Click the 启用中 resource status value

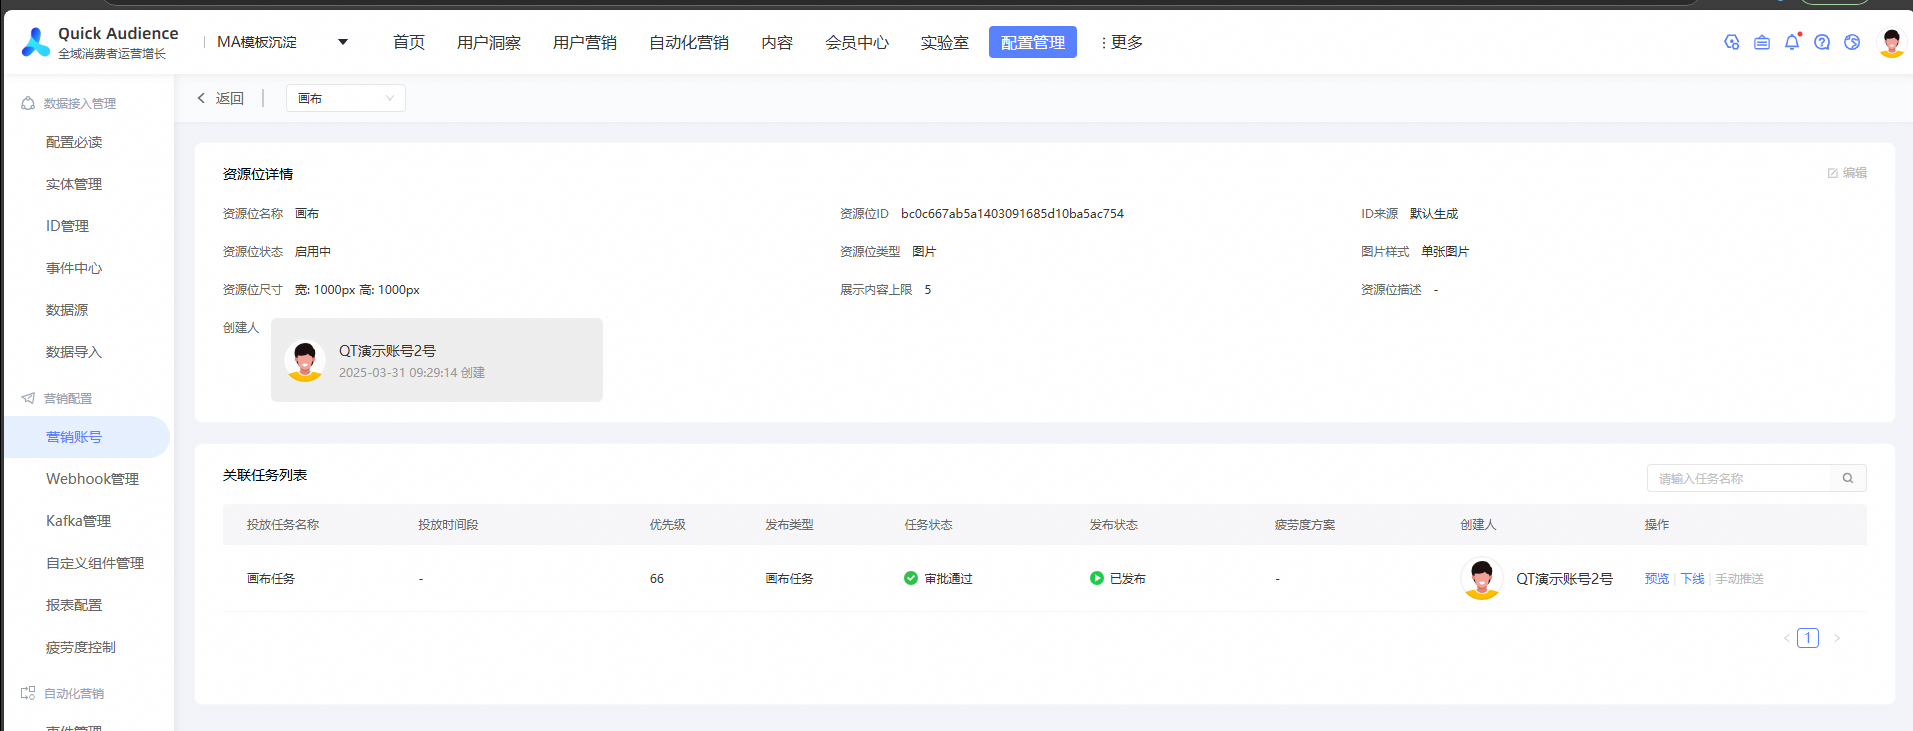[313, 252]
